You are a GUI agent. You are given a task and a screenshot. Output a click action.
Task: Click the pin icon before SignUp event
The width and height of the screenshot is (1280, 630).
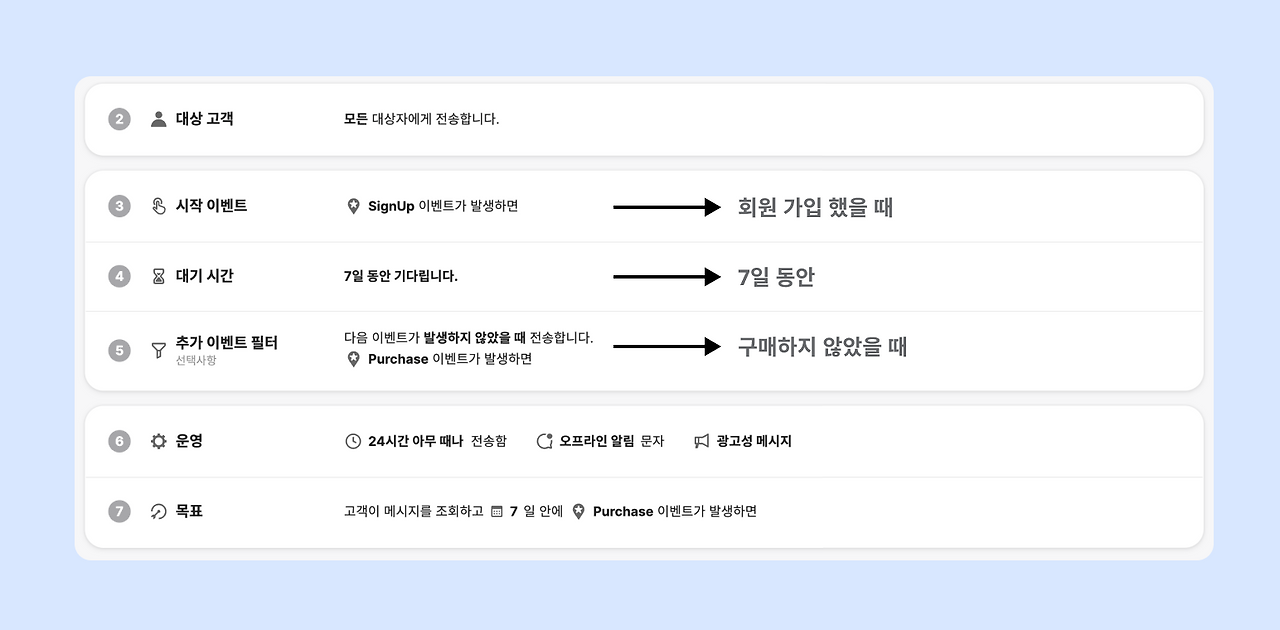tap(353, 206)
